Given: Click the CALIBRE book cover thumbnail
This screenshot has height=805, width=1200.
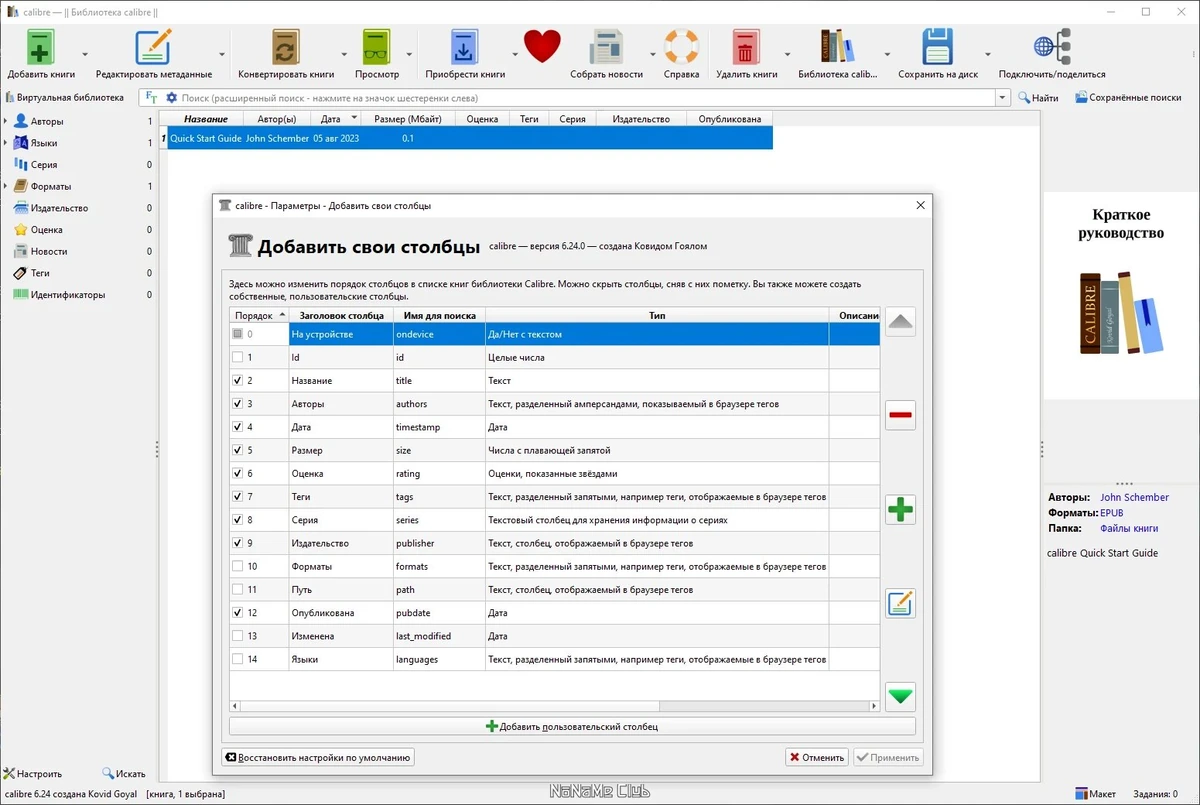Looking at the screenshot, I should click(1121, 312).
